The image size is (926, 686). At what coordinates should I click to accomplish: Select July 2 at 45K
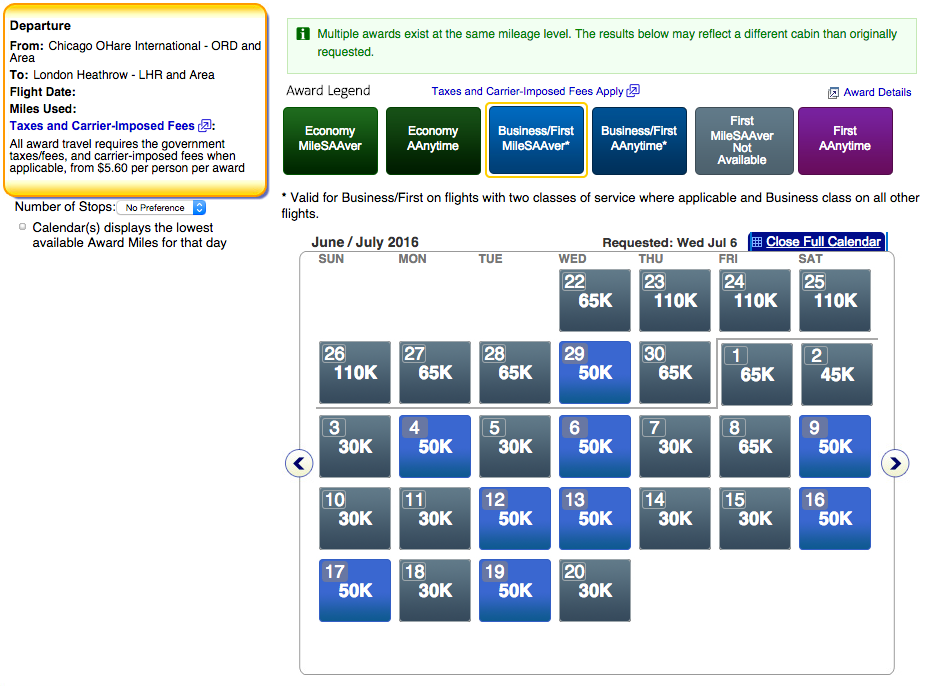coord(837,374)
